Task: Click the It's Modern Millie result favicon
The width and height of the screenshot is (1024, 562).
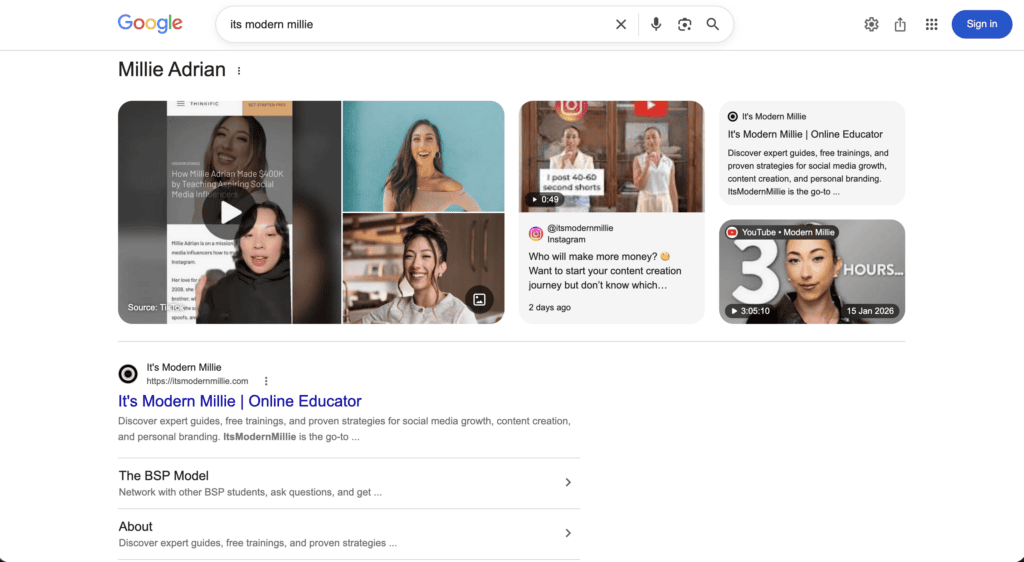Action: coord(128,374)
